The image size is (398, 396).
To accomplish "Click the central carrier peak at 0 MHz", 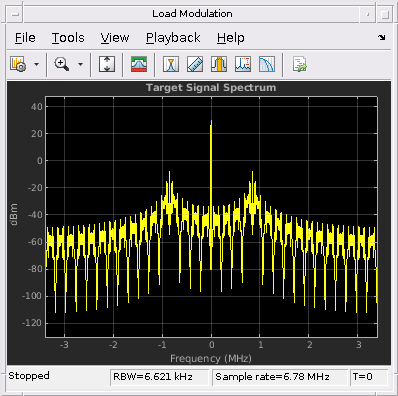I will click(x=211, y=122).
